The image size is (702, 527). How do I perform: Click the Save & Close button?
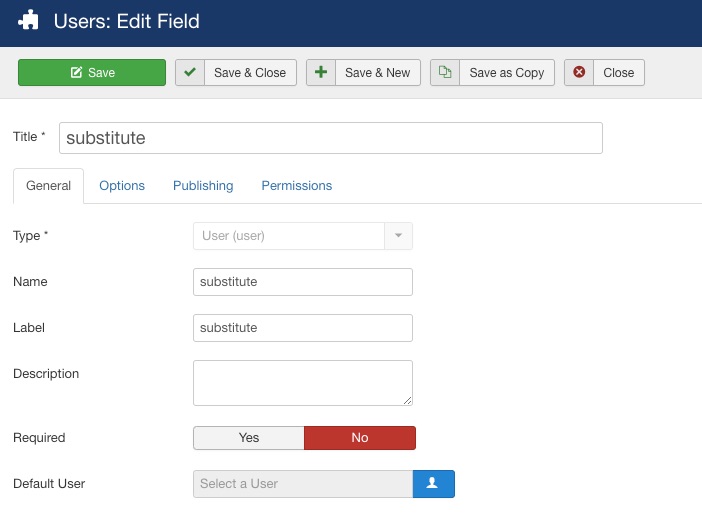click(235, 72)
